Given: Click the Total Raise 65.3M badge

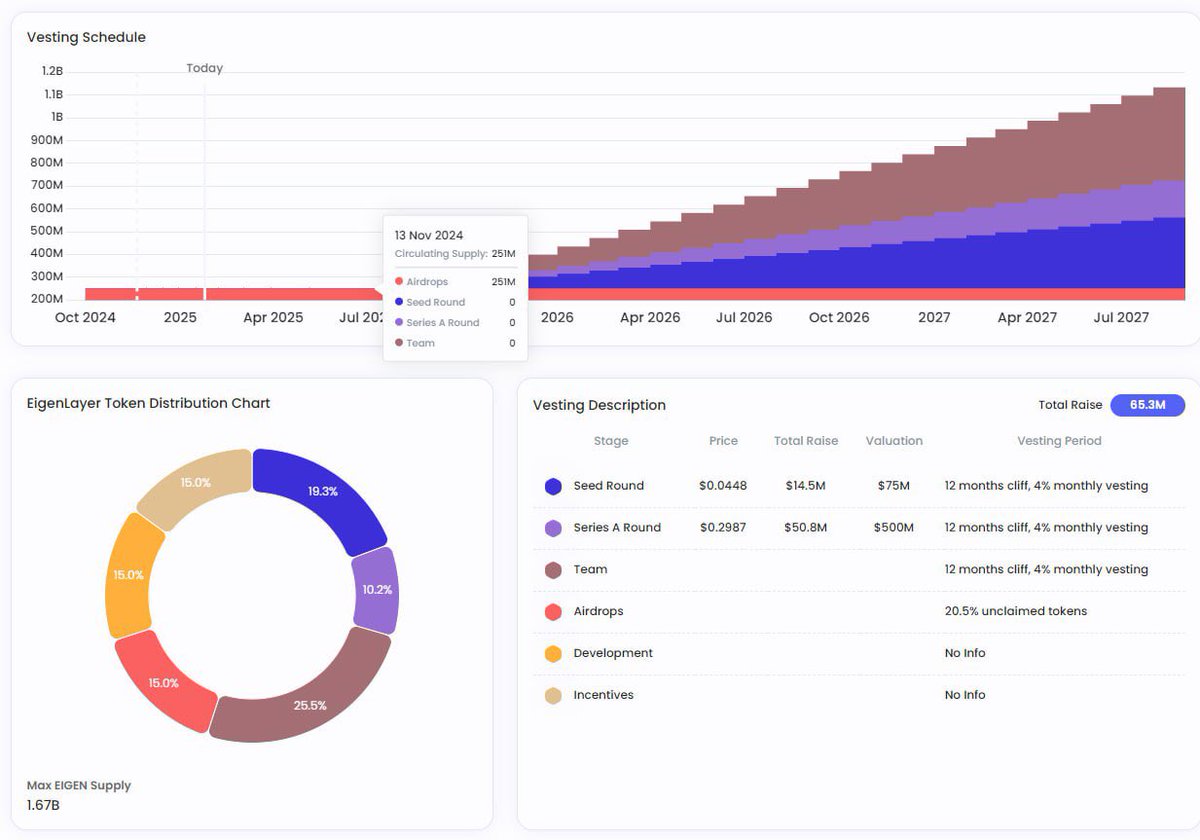Looking at the screenshot, I should click(1147, 405).
